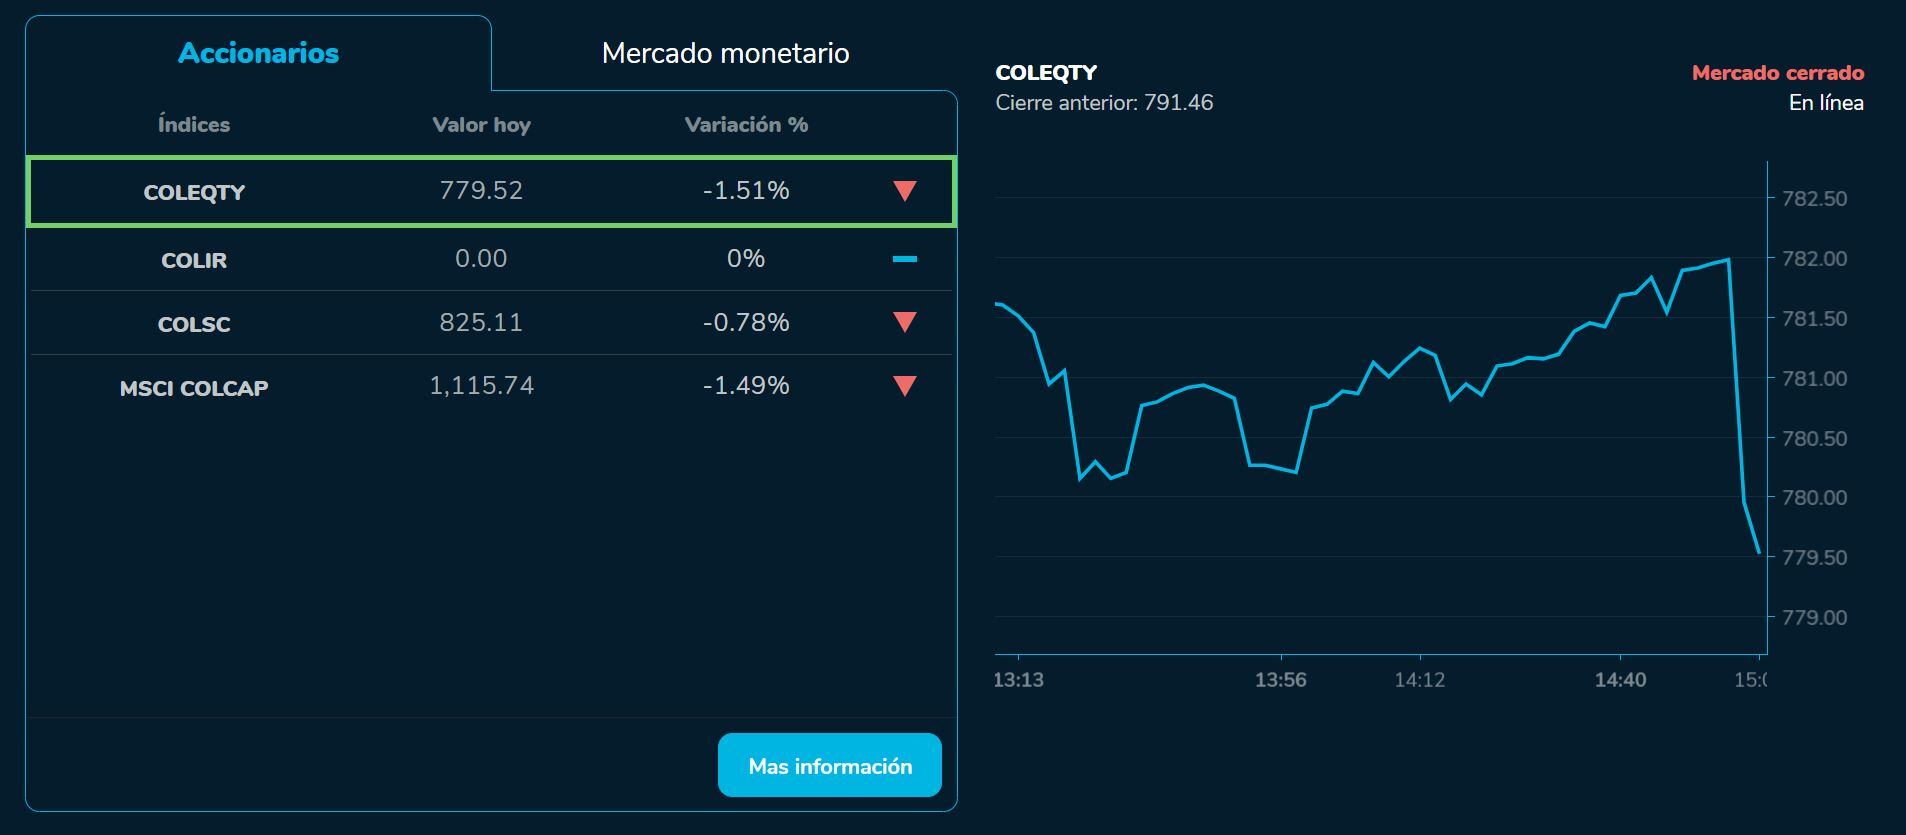
Task: Click the En línea status label
Action: coord(1826,102)
